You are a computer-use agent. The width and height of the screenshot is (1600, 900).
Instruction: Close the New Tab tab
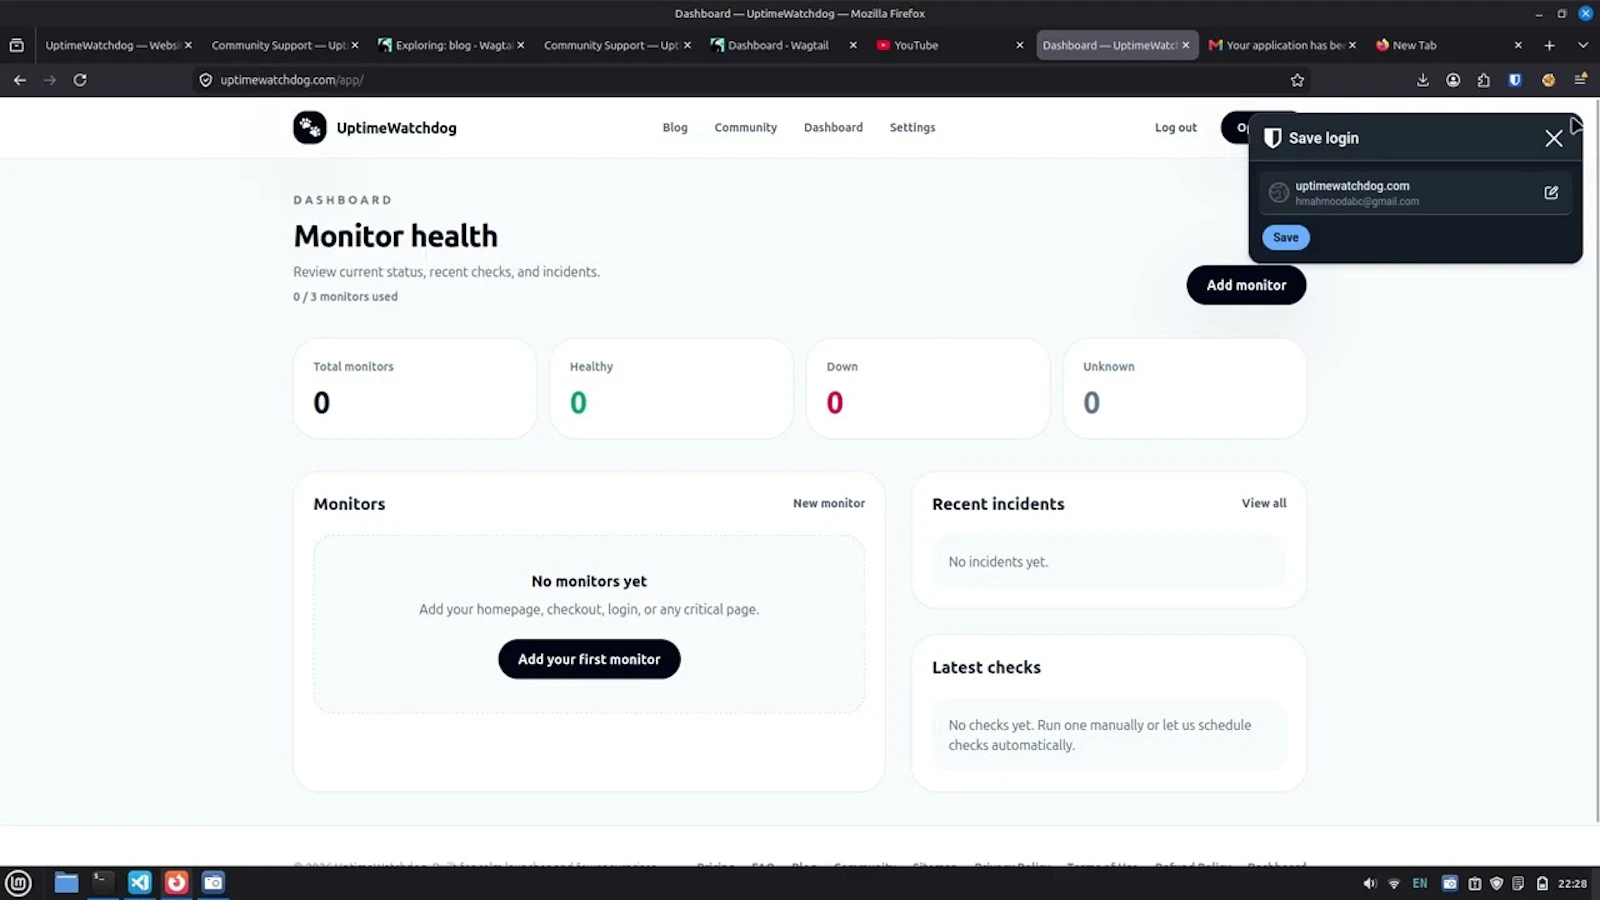[1518, 45]
